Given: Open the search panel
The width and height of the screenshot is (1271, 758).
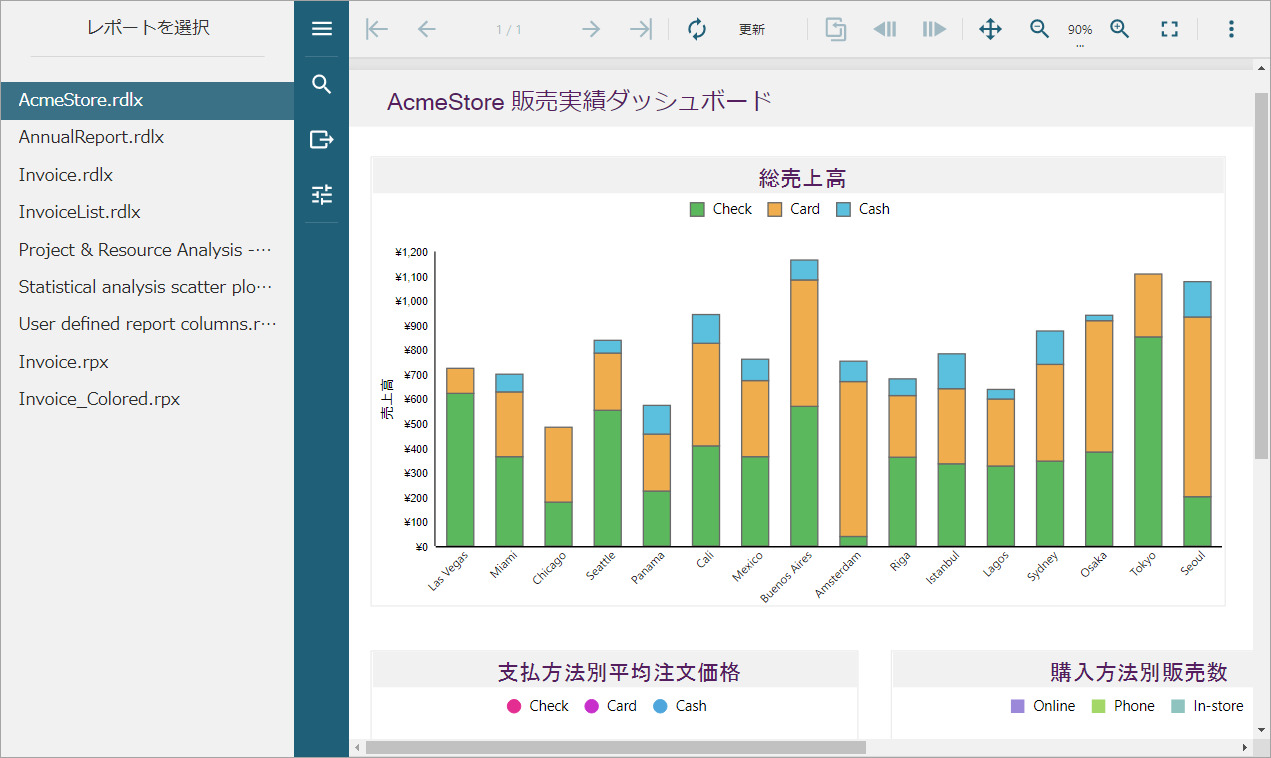Looking at the screenshot, I should [322, 84].
